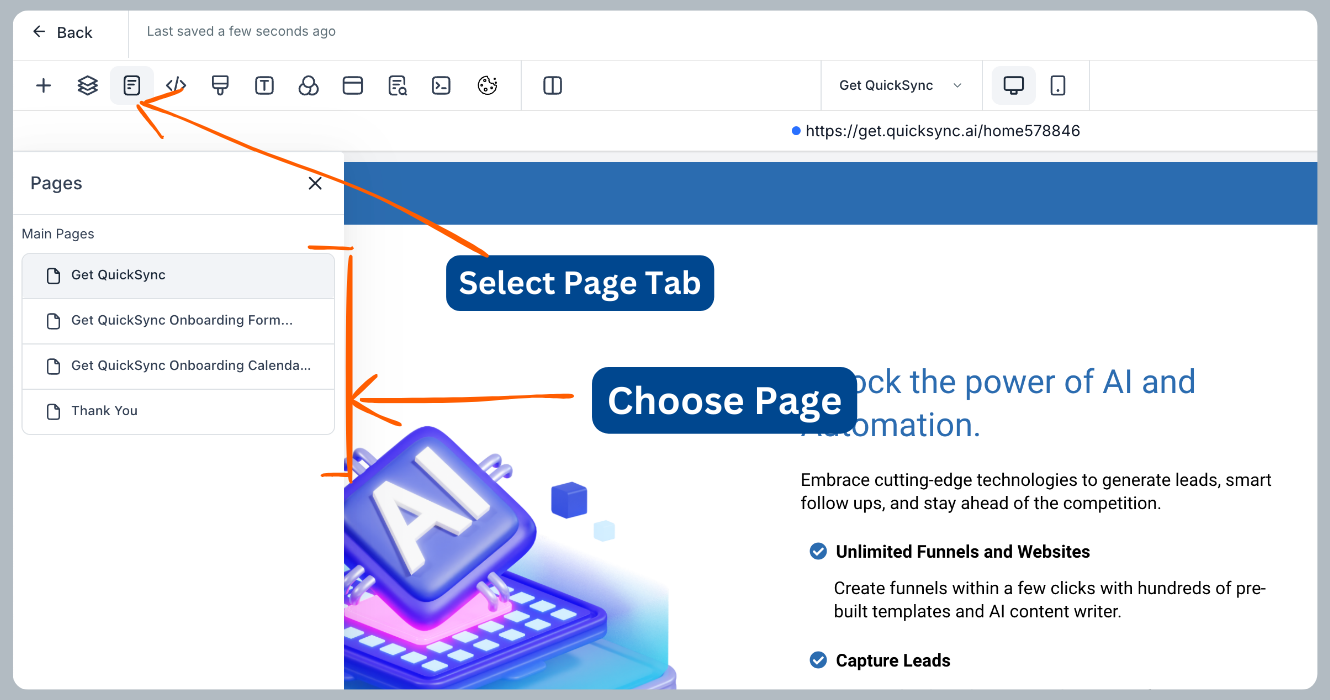Select Get QuickSync Onboarding Calendar page
1330x700 pixels.
click(178, 366)
